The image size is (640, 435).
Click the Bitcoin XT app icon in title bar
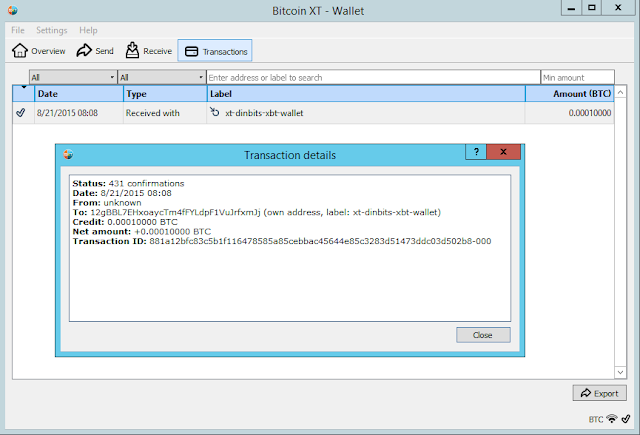pos(13,10)
